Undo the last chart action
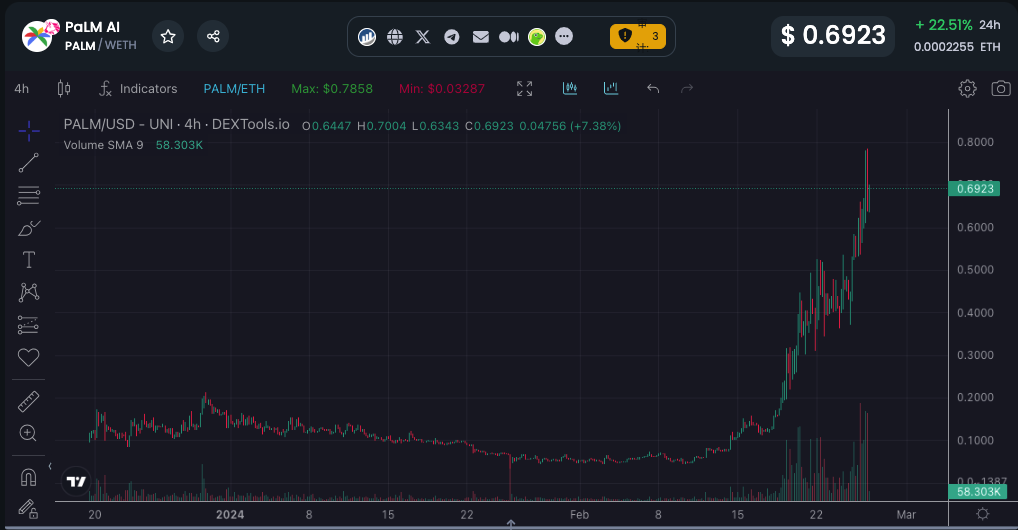1018x530 pixels. click(653, 89)
